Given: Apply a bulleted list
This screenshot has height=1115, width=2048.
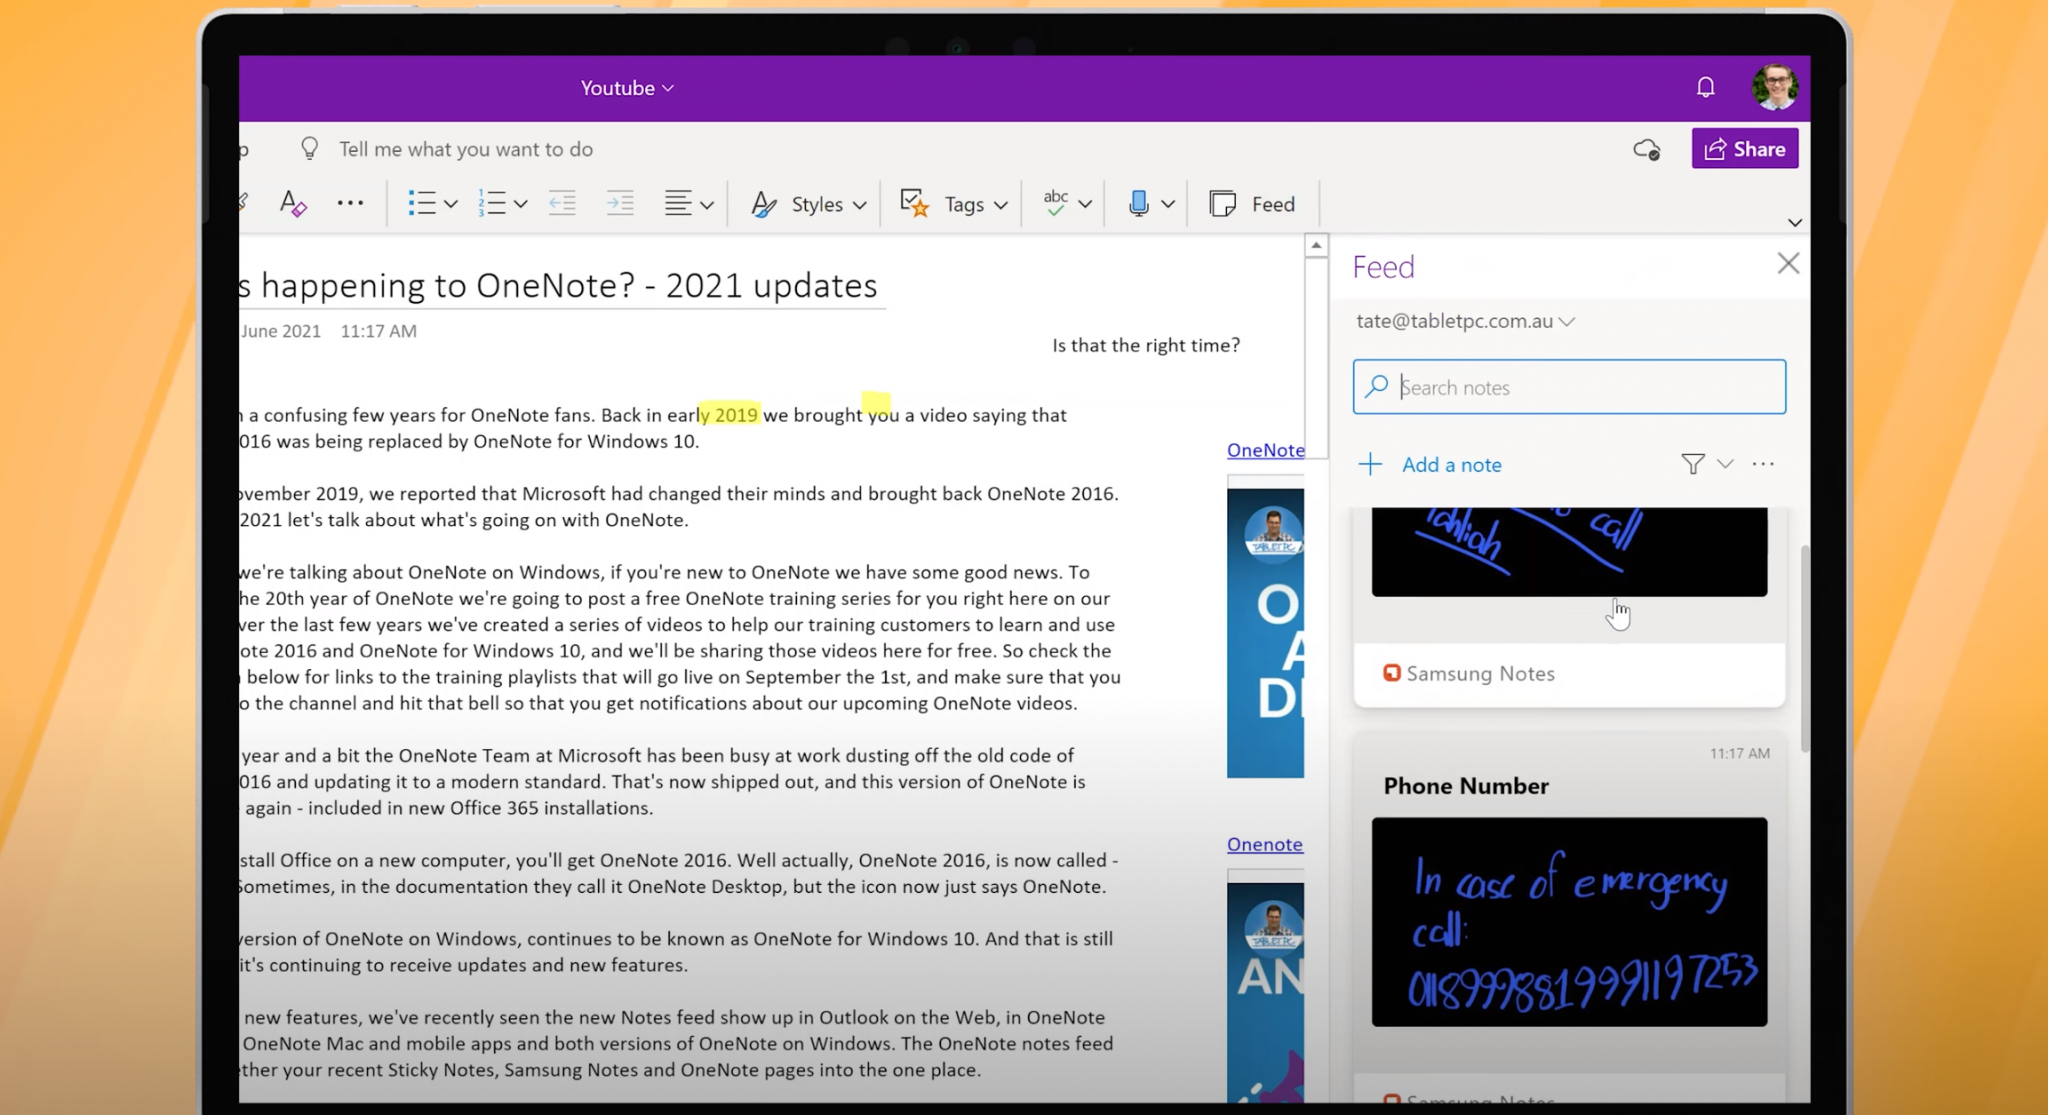Looking at the screenshot, I should [421, 203].
